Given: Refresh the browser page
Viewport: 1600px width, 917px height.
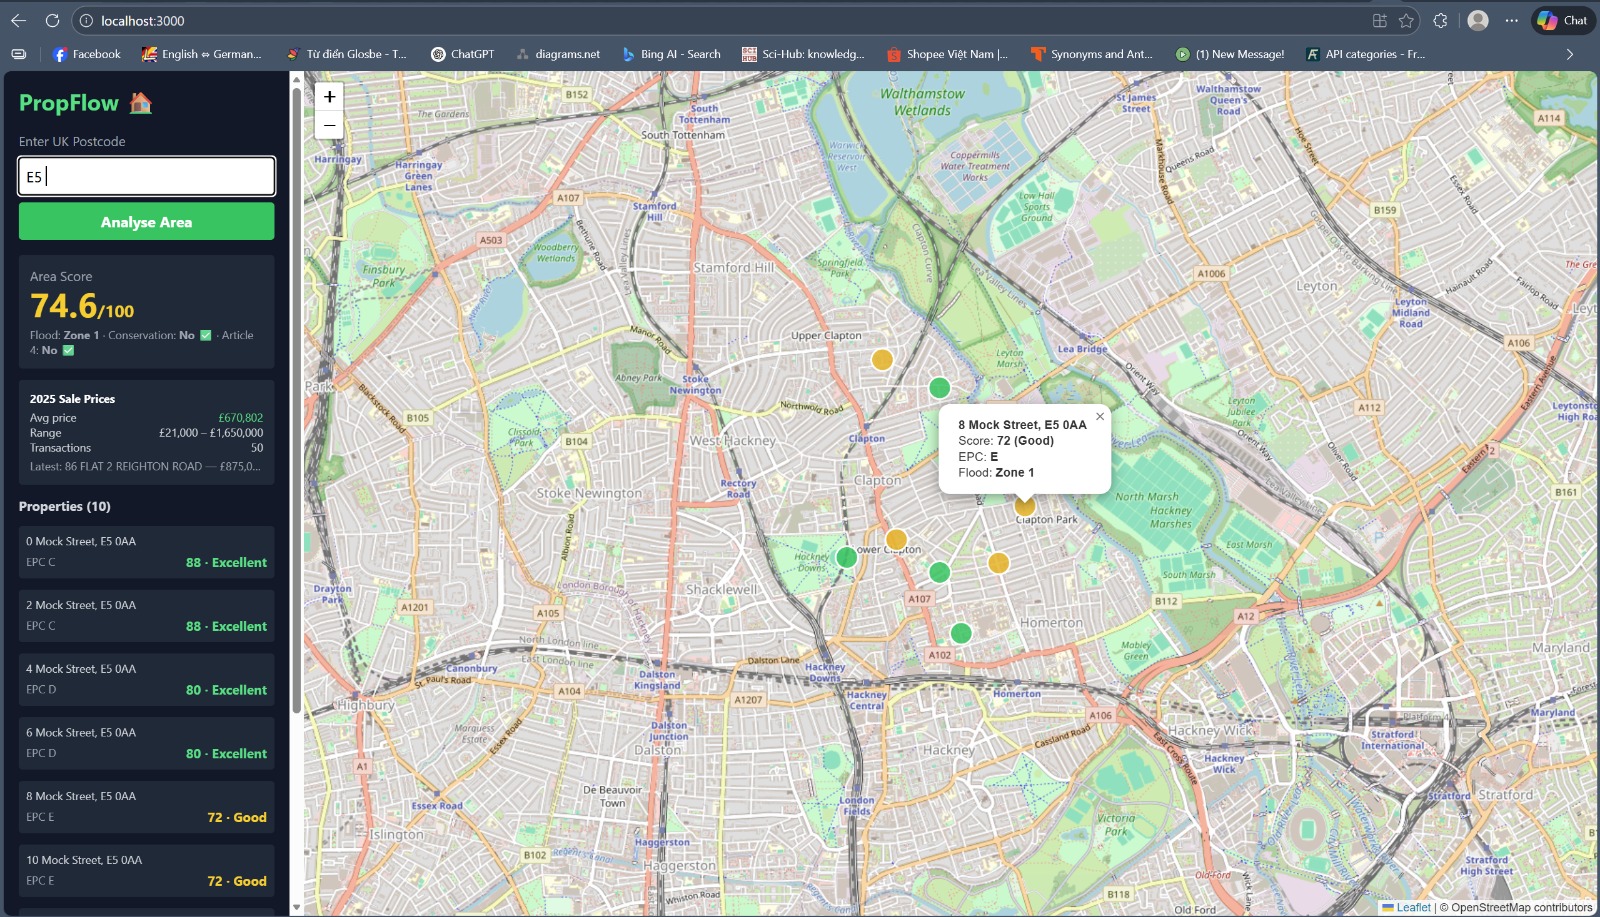Looking at the screenshot, I should [x=52, y=20].
